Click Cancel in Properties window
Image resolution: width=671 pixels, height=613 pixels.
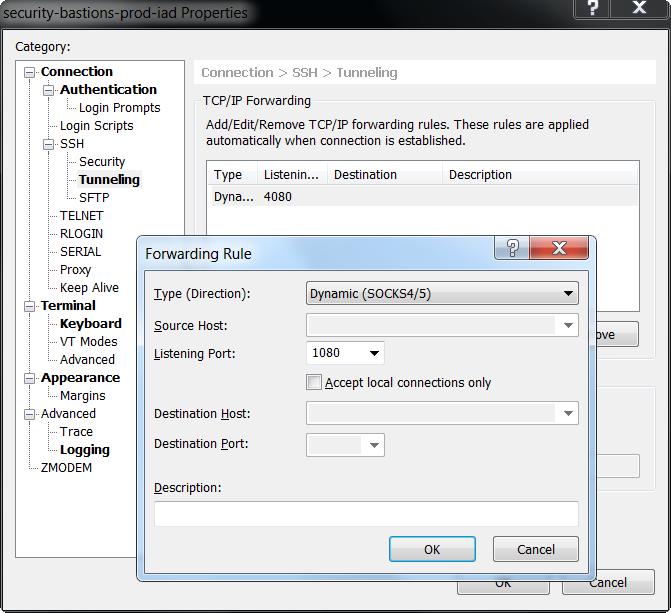[x=608, y=583]
